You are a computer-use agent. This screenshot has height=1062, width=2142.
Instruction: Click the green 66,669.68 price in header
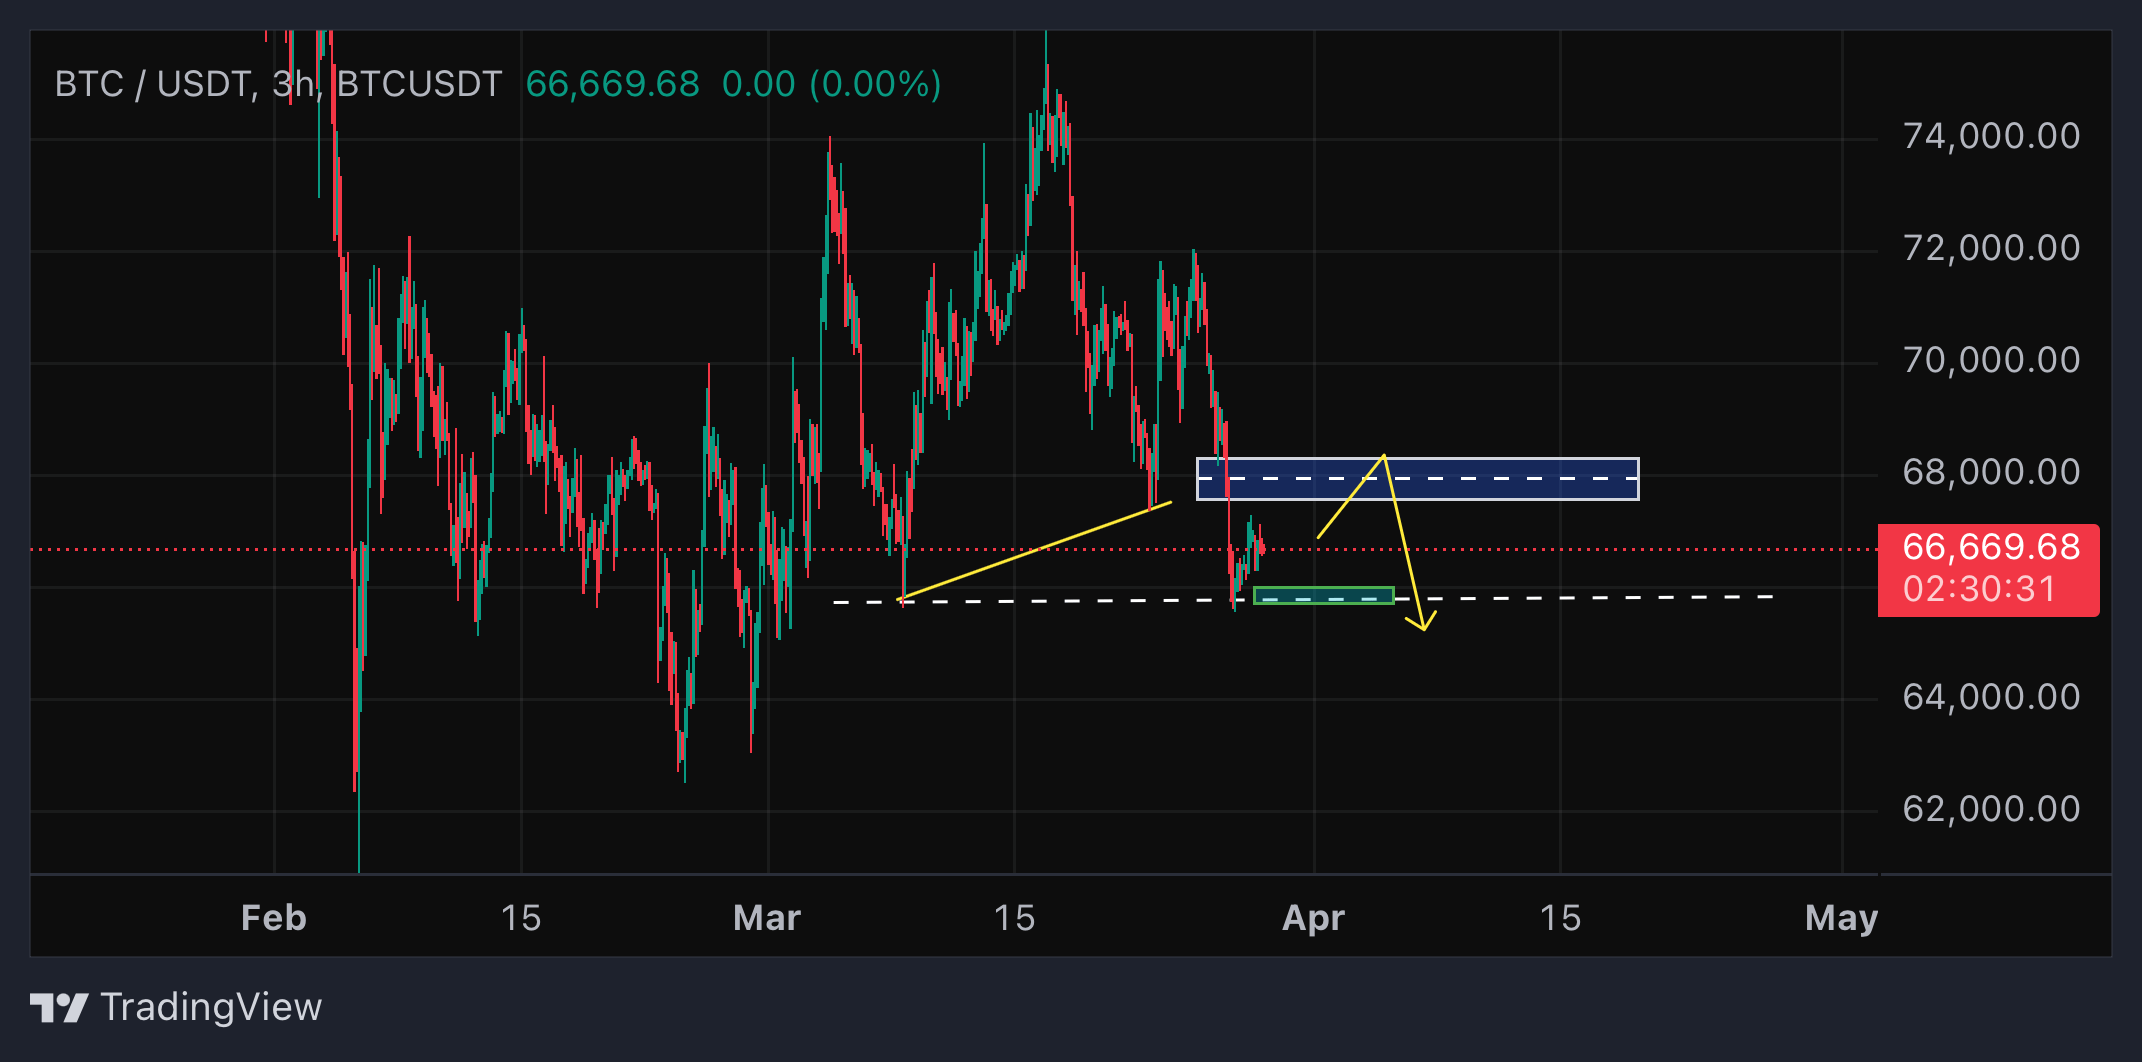point(612,84)
